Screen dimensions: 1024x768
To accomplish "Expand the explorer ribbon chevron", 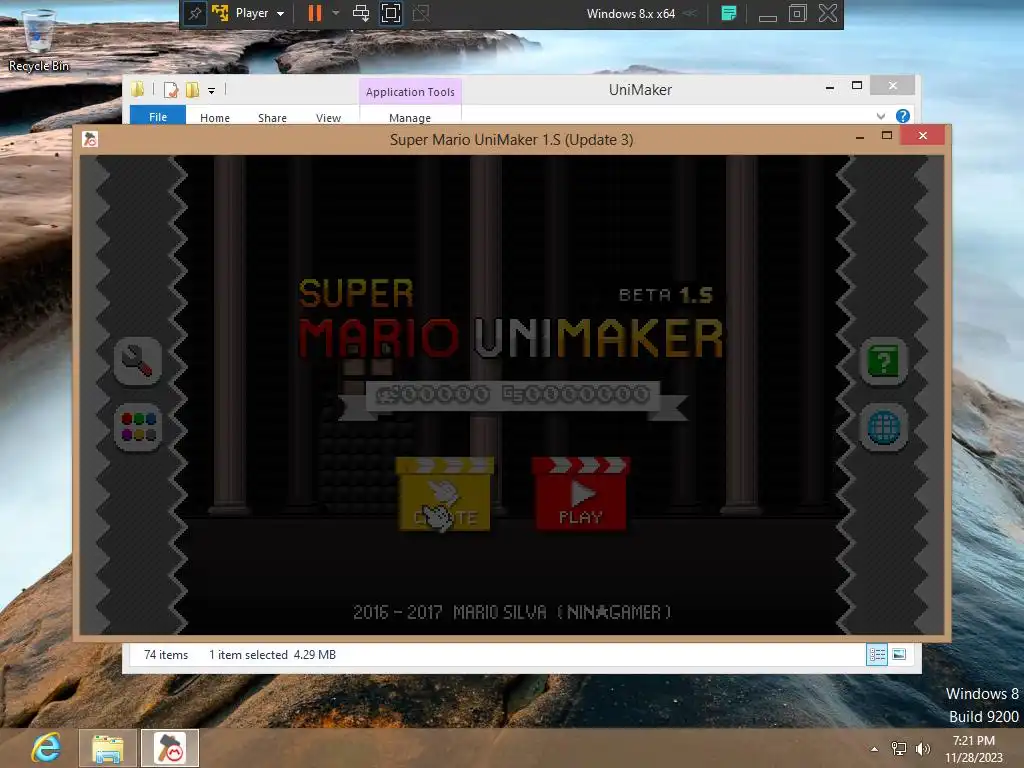I will pyautogui.click(x=880, y=116).
